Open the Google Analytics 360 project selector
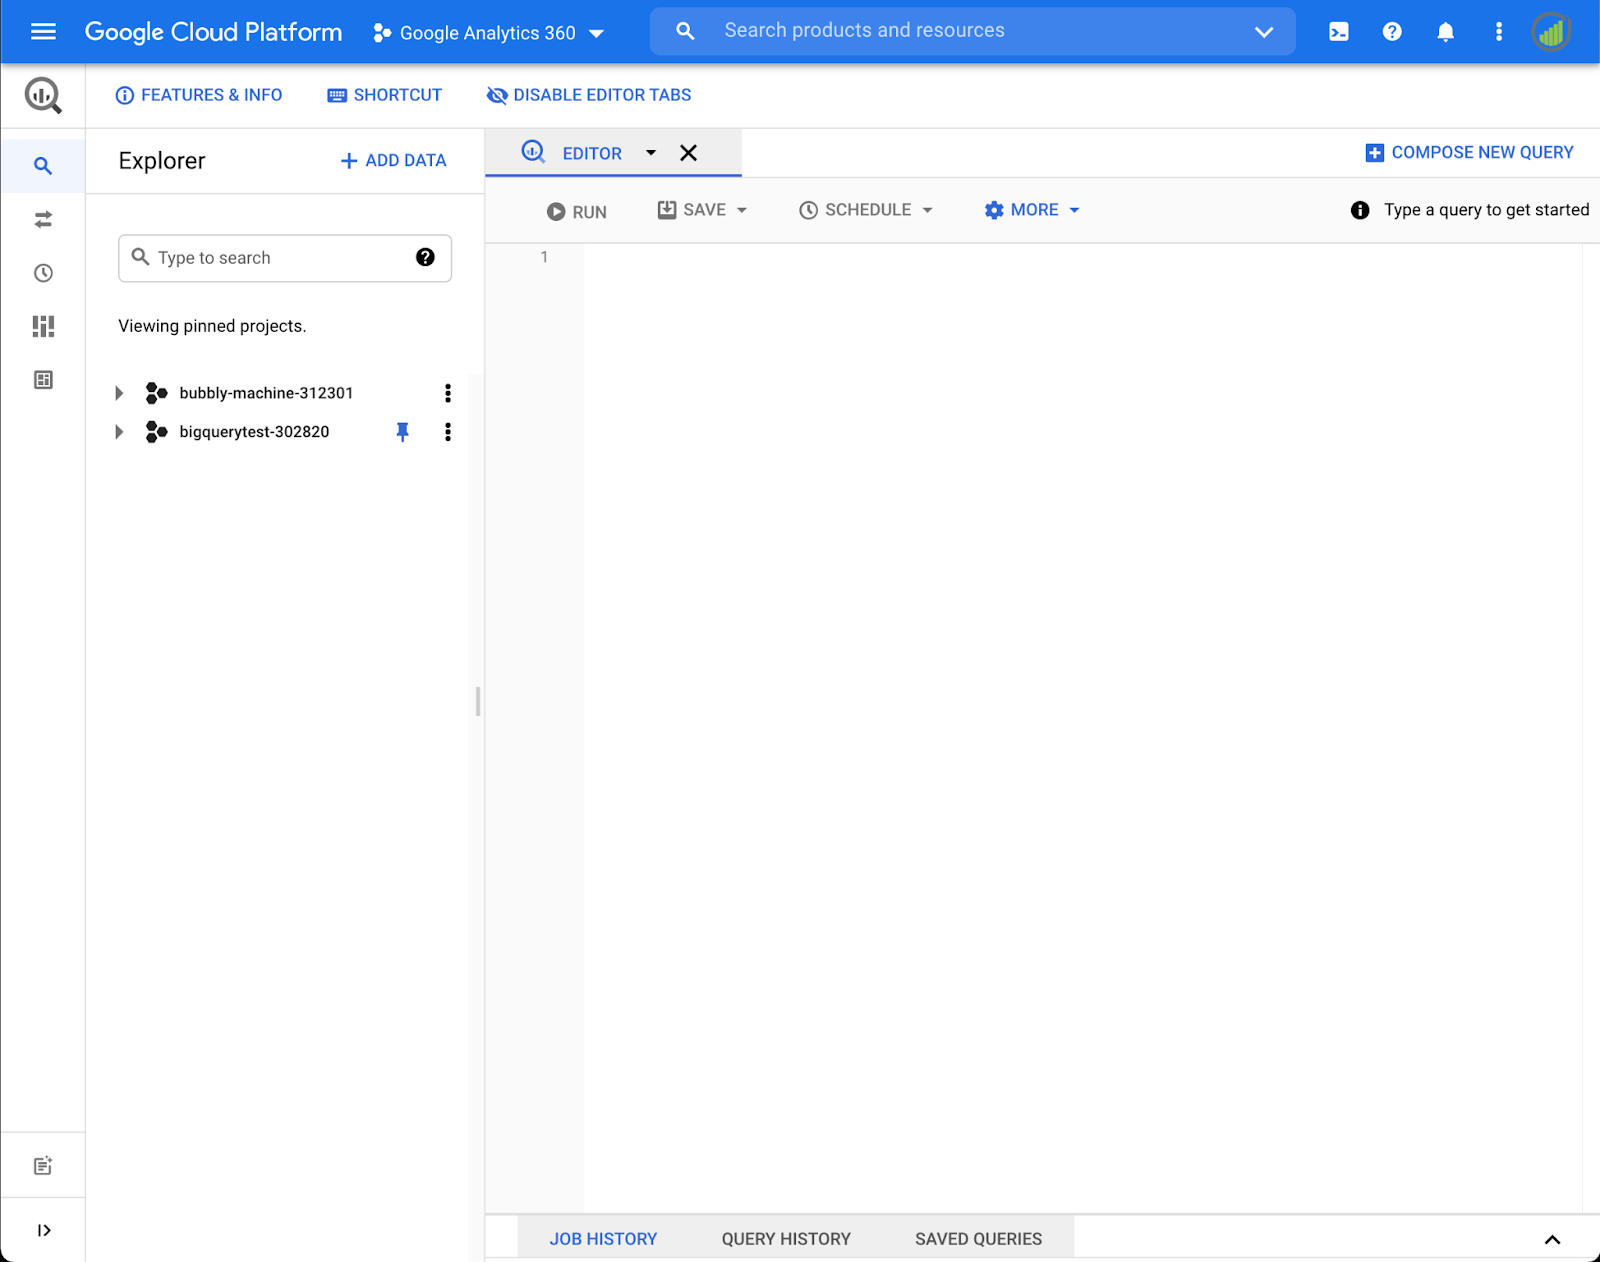This screenshot has width=1600, height=1262. [489, 33]
